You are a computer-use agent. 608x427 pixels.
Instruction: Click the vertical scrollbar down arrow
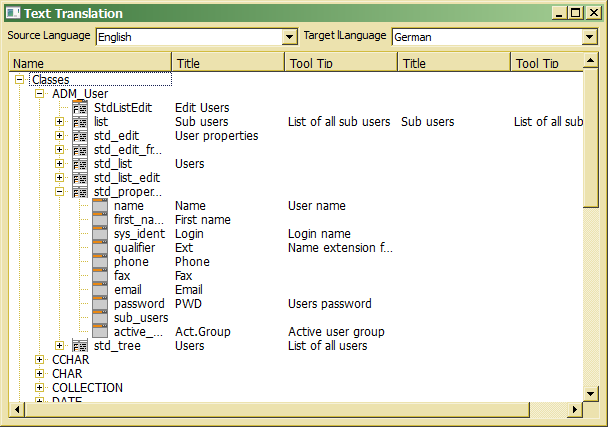point(590,394)
